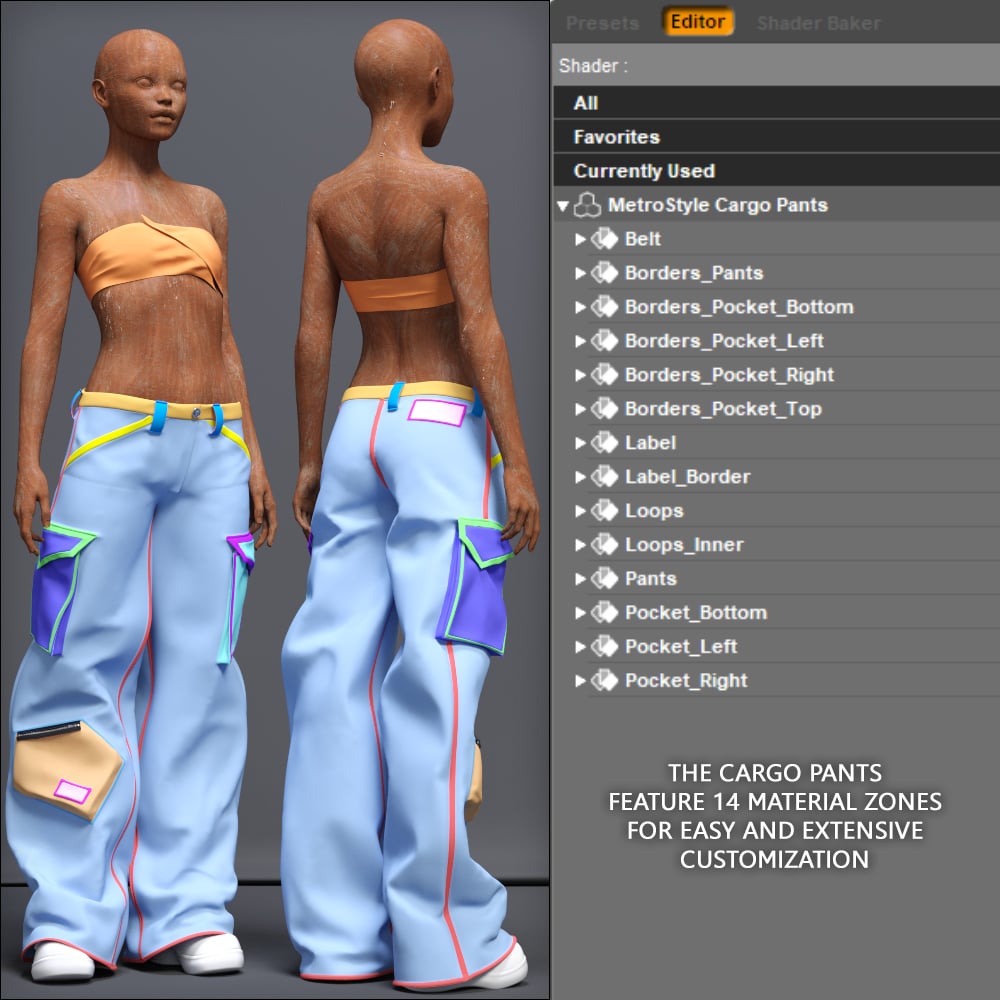Click the Label_Border surface icon
This screenshot has height=1000, width=1000.
pyautogui.click(x=605, y=477)
